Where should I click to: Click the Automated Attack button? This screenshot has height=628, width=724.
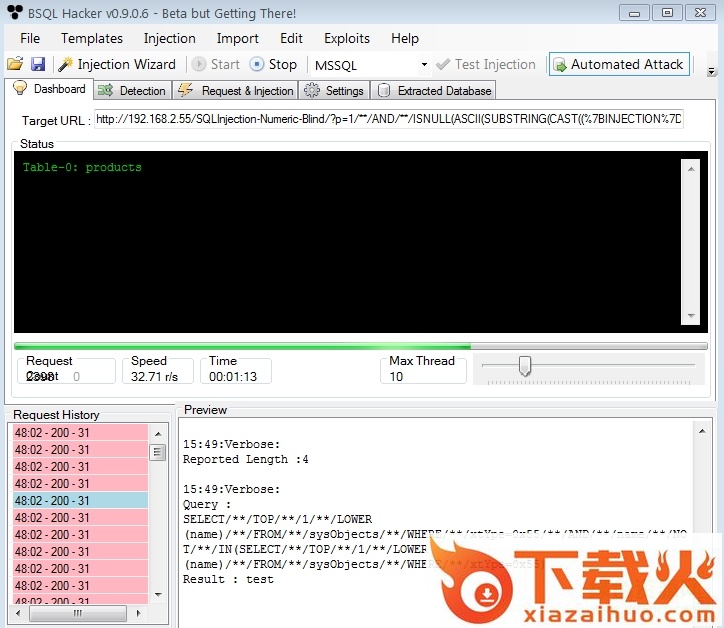point(618,64)
